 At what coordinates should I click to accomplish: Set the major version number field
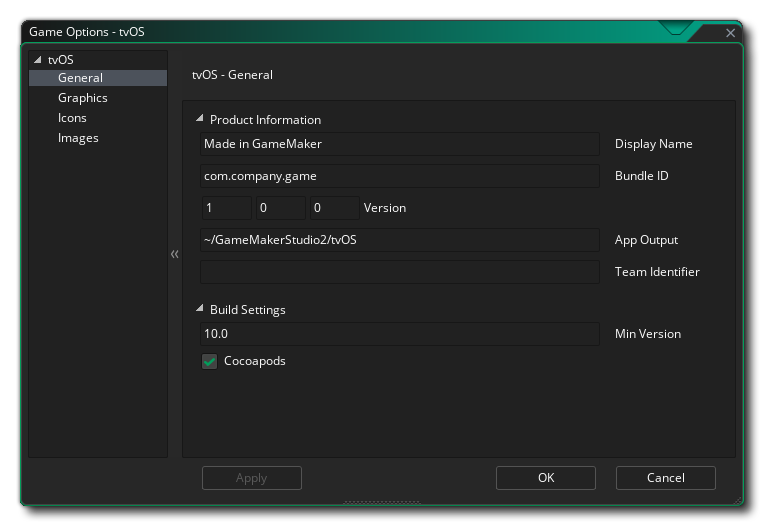pos(227,208)
